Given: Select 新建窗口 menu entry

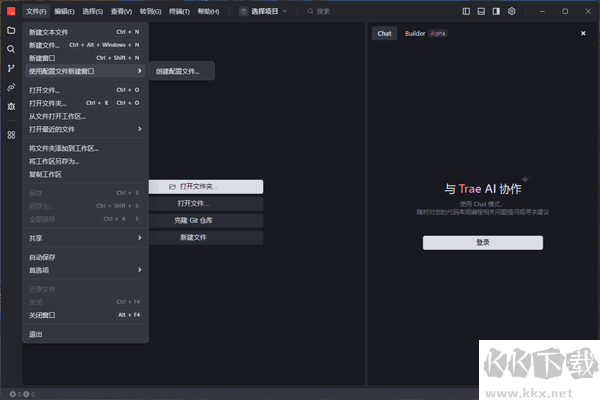Looking at the screenshot, I should tap(85, 58).
